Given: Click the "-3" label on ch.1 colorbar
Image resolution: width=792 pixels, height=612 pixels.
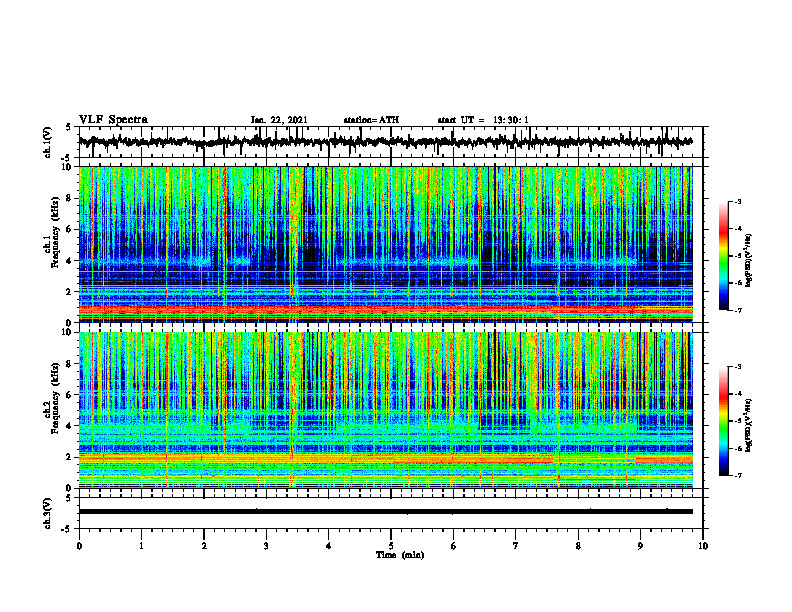Looking at the screenshot, I should 738,202.
